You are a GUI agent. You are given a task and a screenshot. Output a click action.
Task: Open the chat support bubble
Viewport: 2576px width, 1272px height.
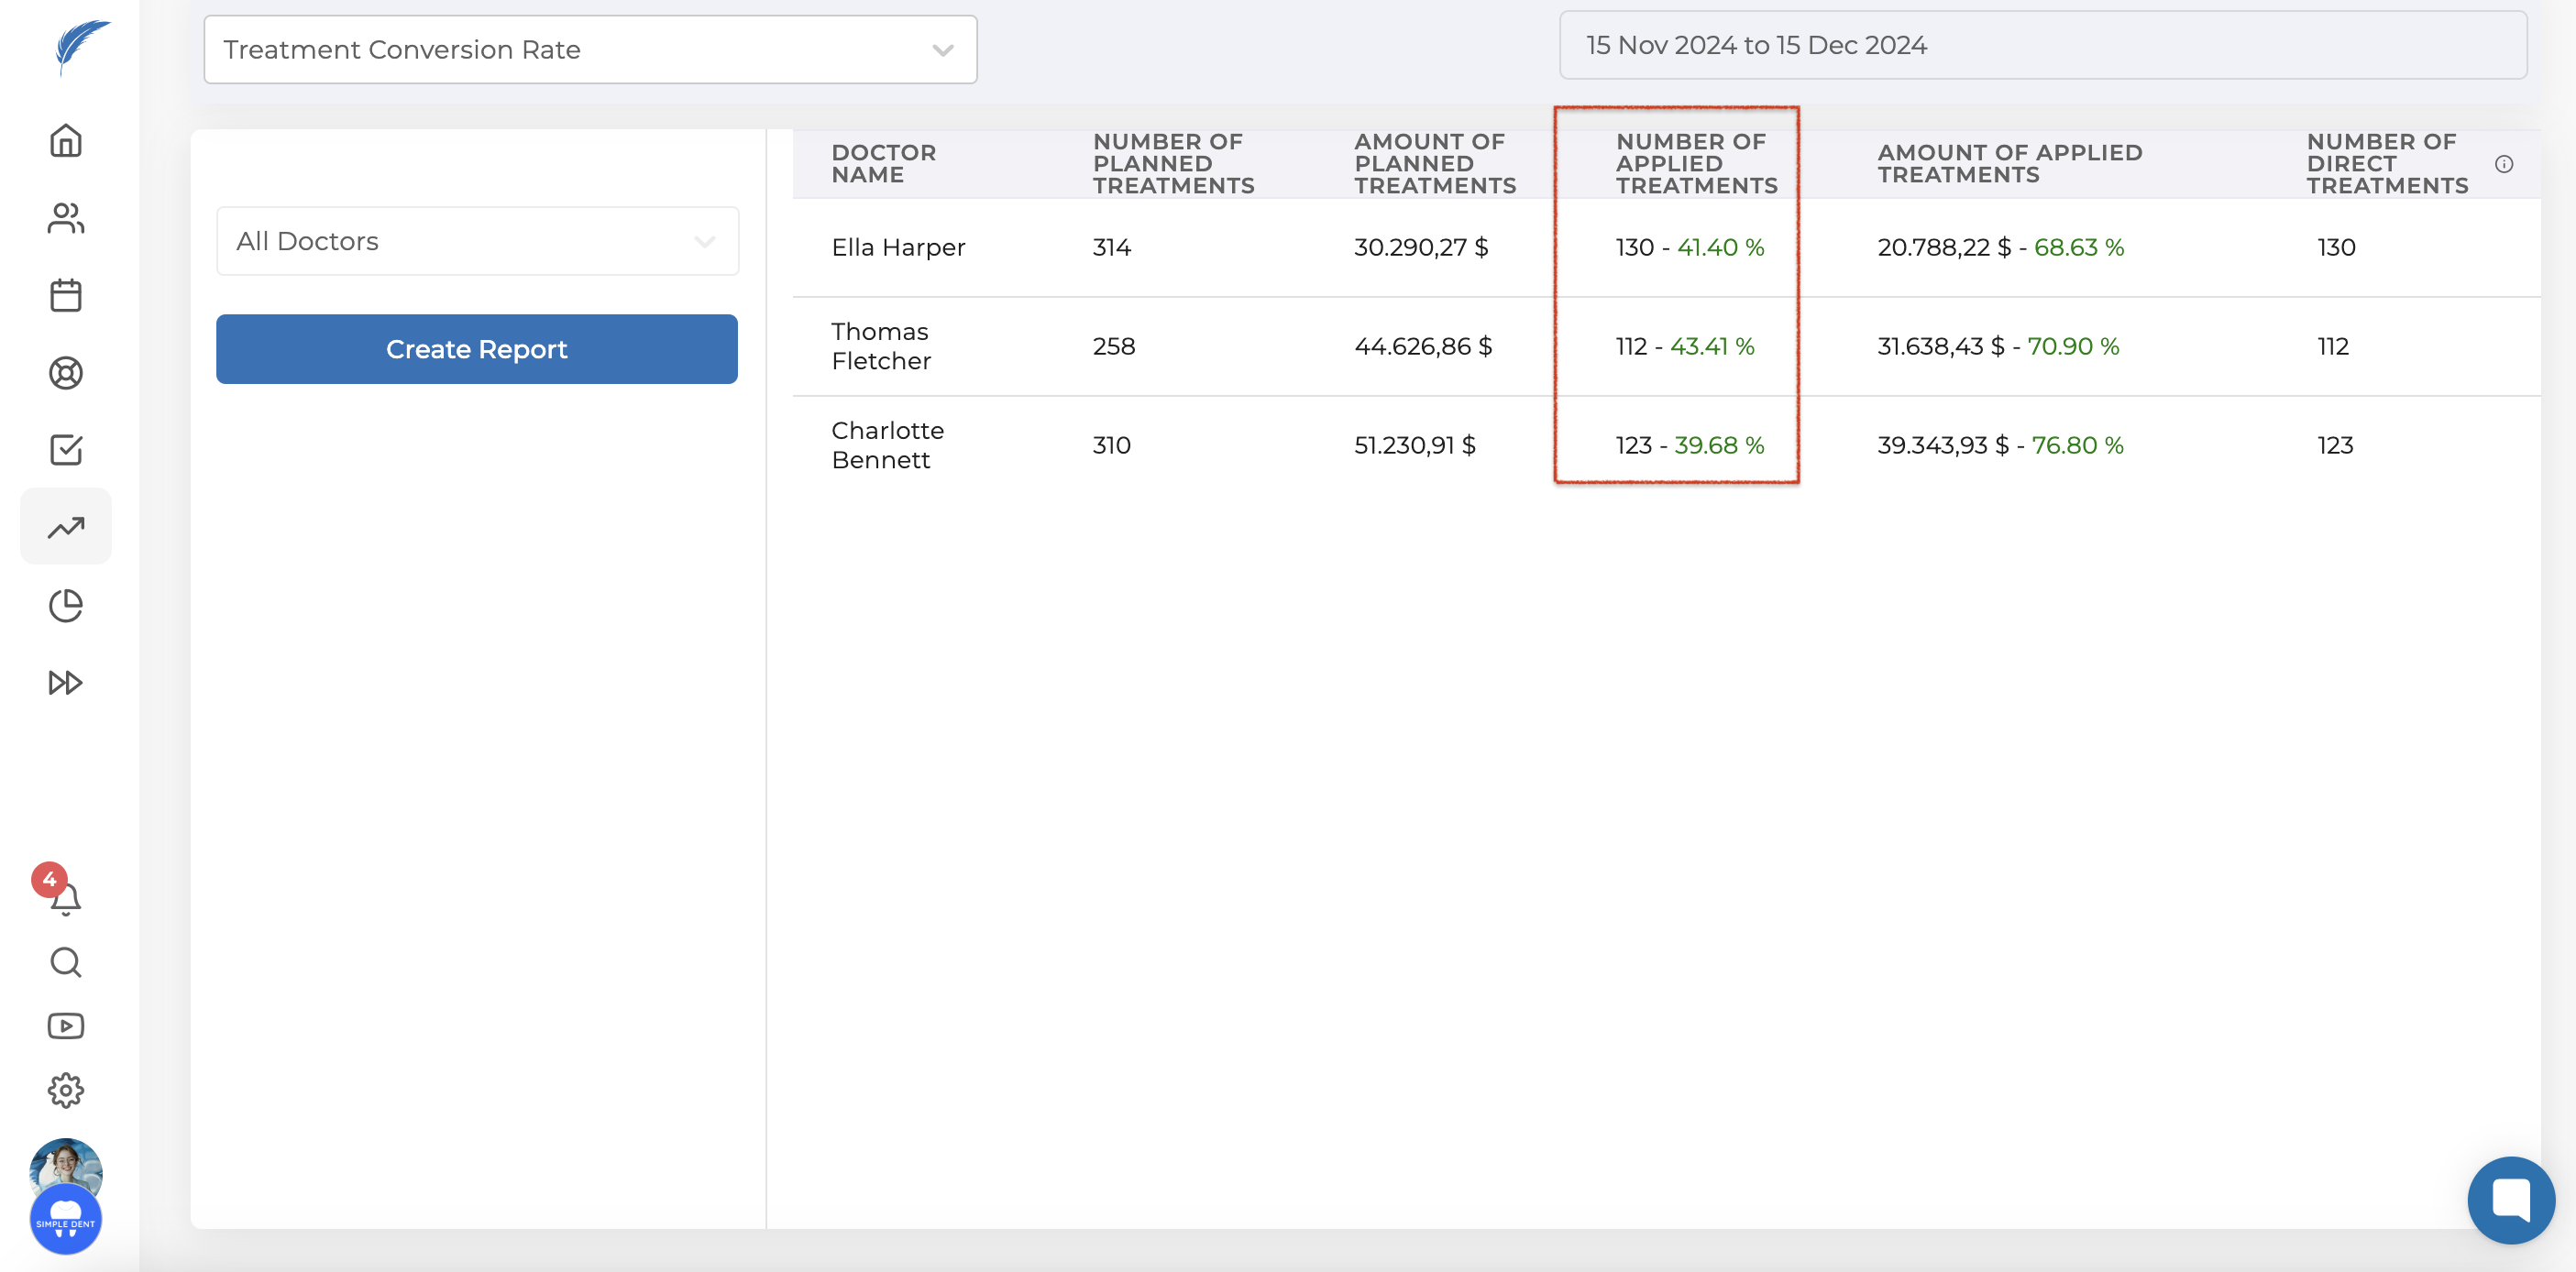click(x=2510, y=1199)
